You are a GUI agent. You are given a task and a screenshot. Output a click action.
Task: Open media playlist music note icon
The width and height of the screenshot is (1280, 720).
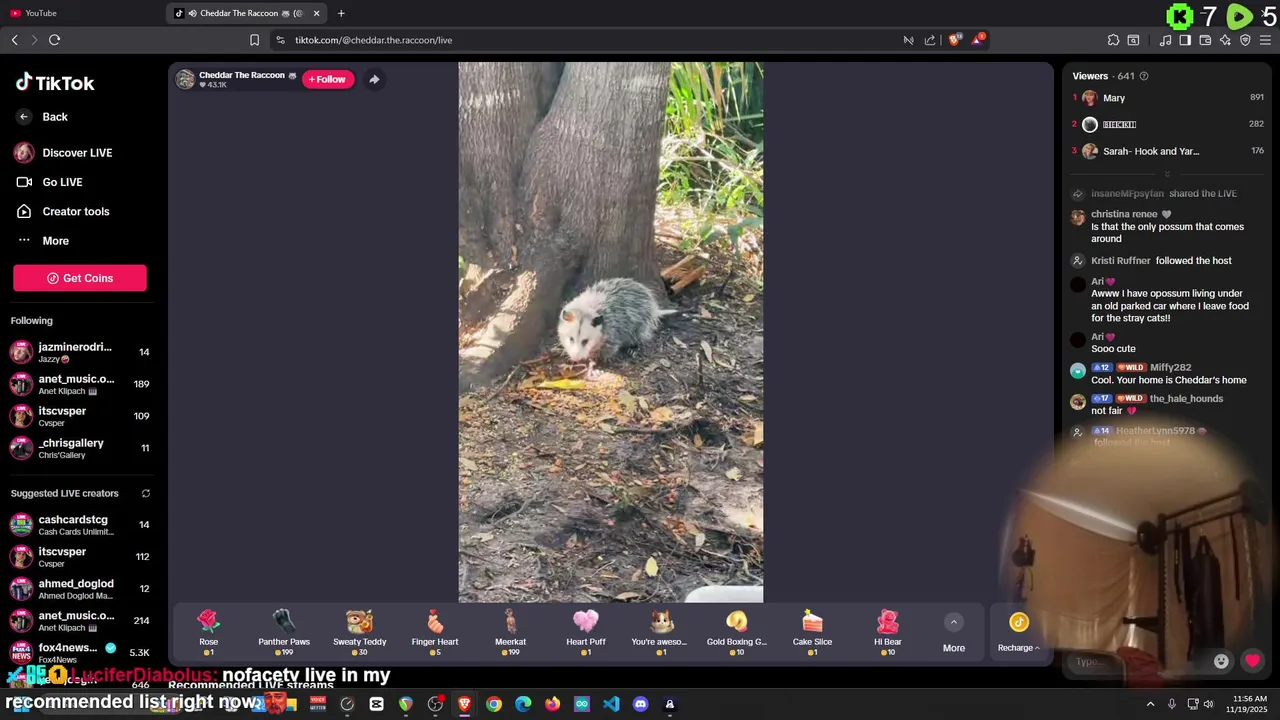coord(1165,40)
